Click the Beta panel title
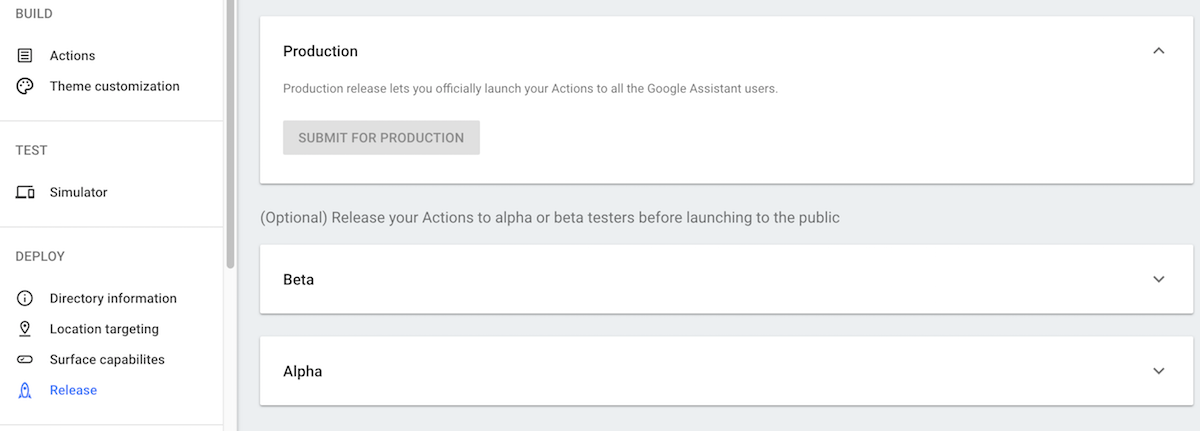Screen dimensions: 1200x431 298,279
